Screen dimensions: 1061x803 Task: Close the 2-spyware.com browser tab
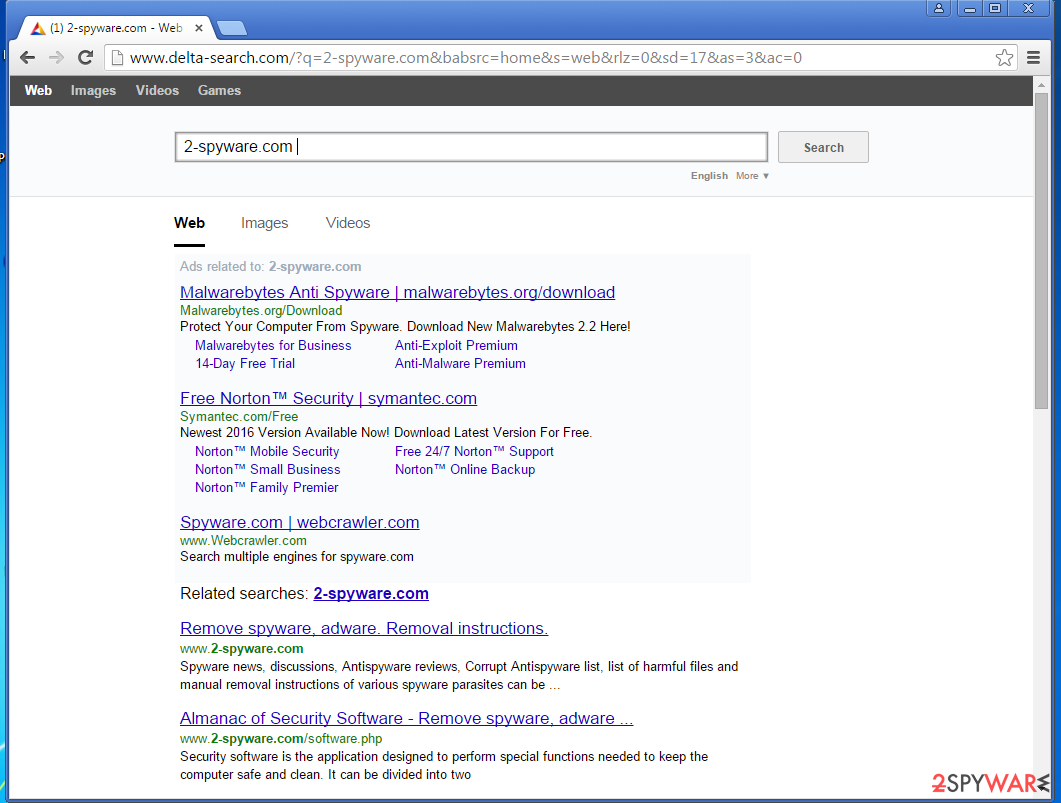[x=198, y=28]
